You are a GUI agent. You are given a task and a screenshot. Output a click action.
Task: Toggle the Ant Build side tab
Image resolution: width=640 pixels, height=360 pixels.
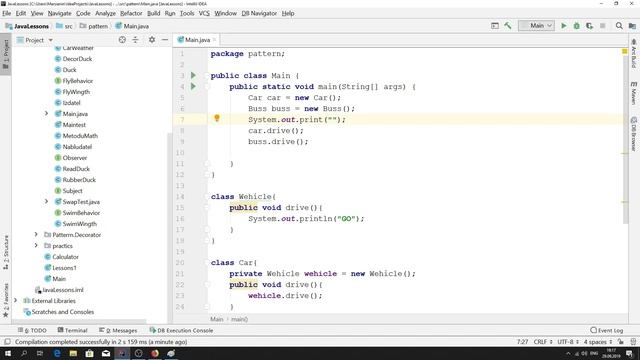coord(633,54)
